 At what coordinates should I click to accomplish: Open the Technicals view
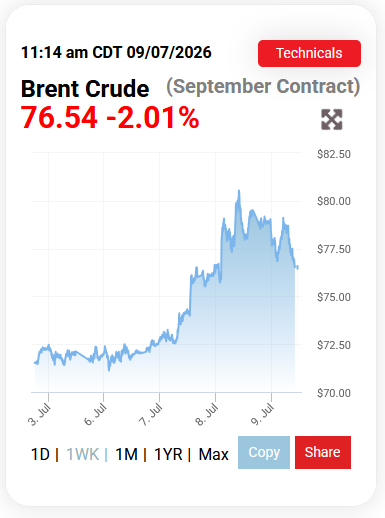tap(309, 53)
